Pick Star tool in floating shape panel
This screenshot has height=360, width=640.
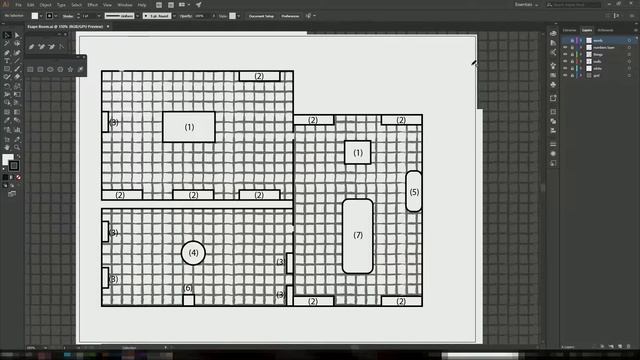70,69
